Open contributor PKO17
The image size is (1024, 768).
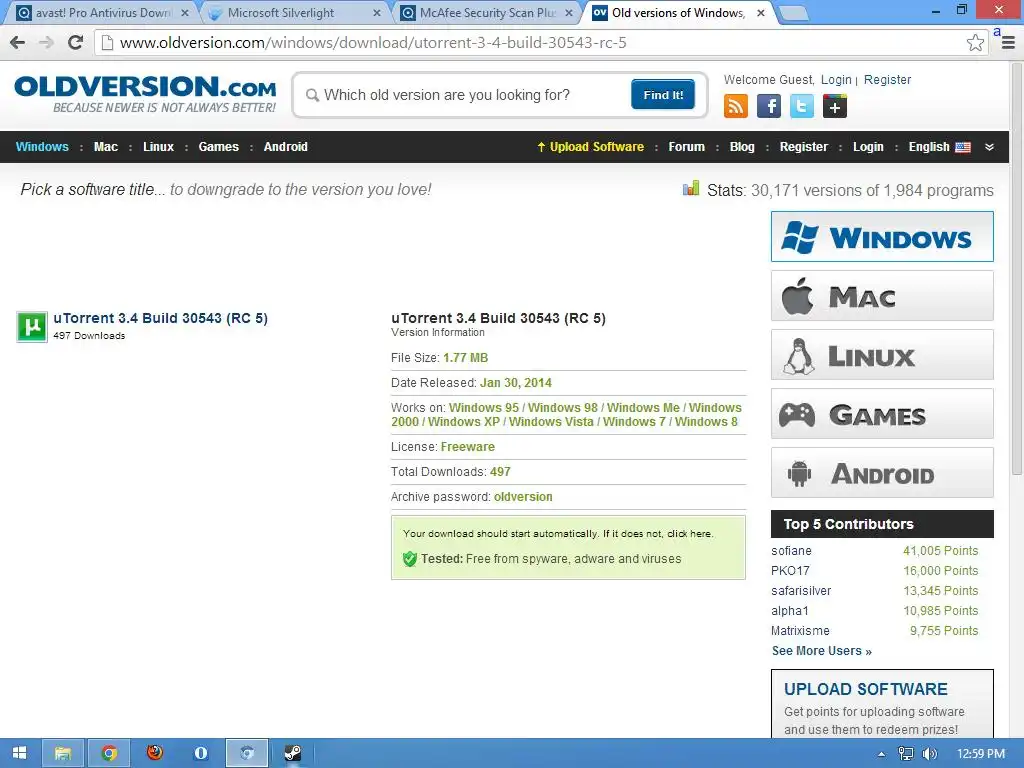pyautogui.click(x=790, y=571)
